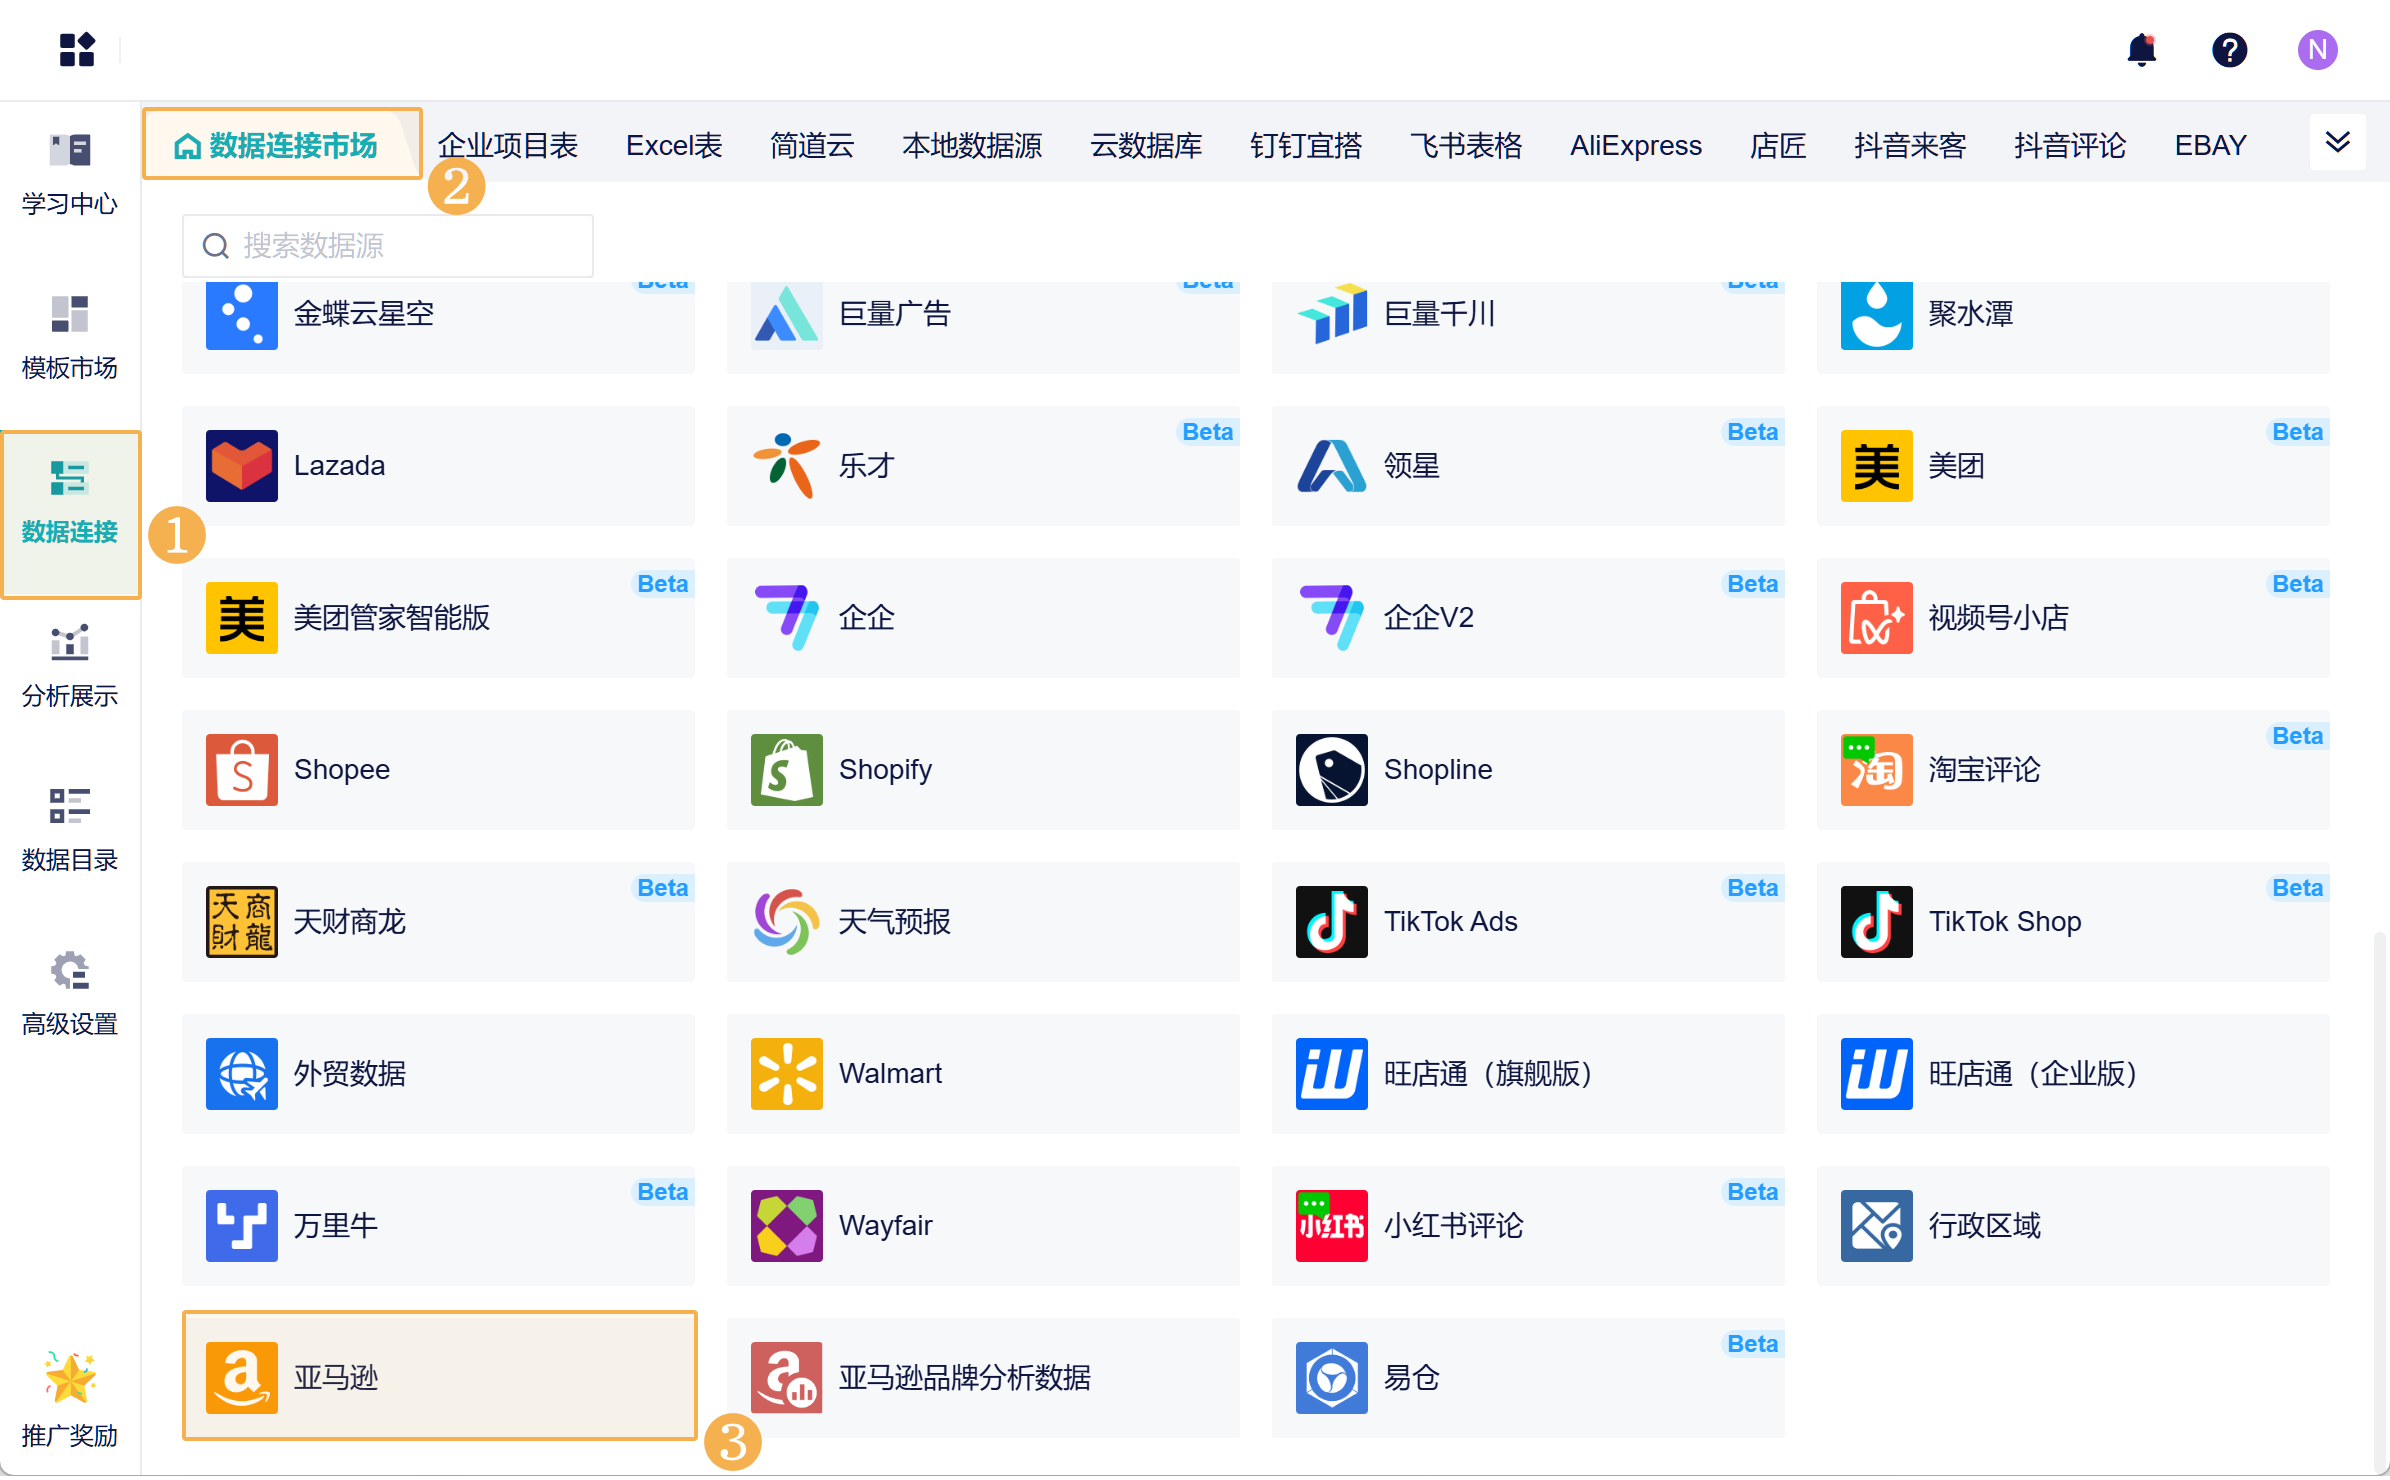Click the Lazada logo icon
Screen dimensions: 2390x1480
click(242, 466)
